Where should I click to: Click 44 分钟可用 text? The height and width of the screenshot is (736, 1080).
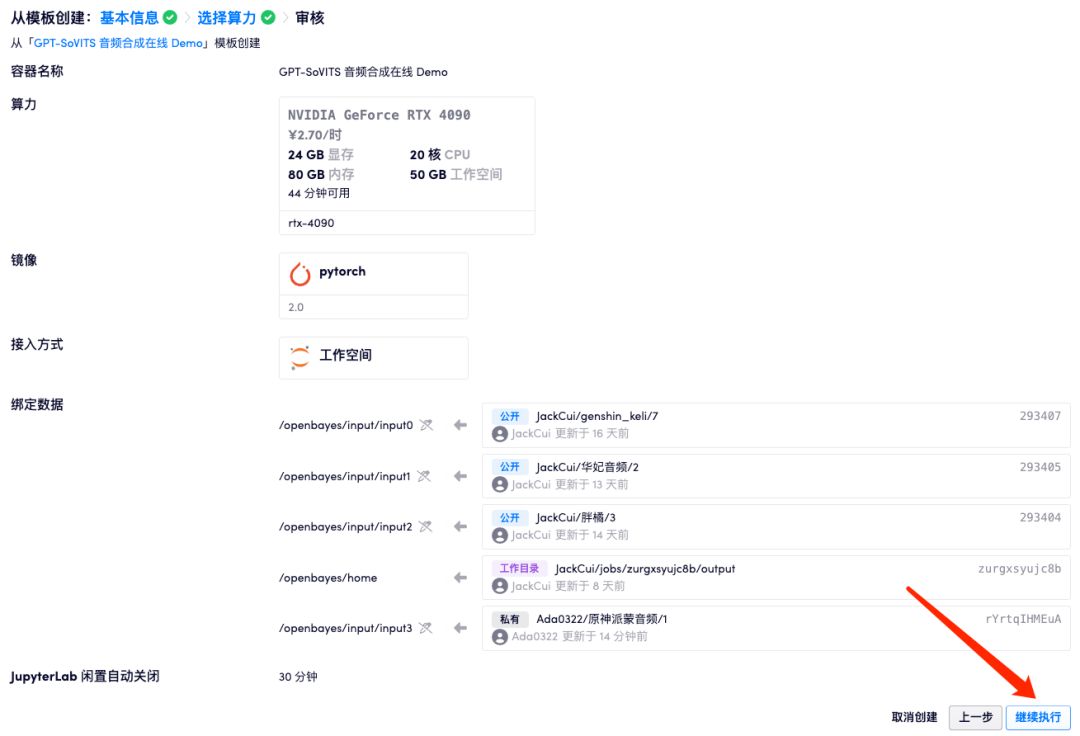(x=319, y=193)
